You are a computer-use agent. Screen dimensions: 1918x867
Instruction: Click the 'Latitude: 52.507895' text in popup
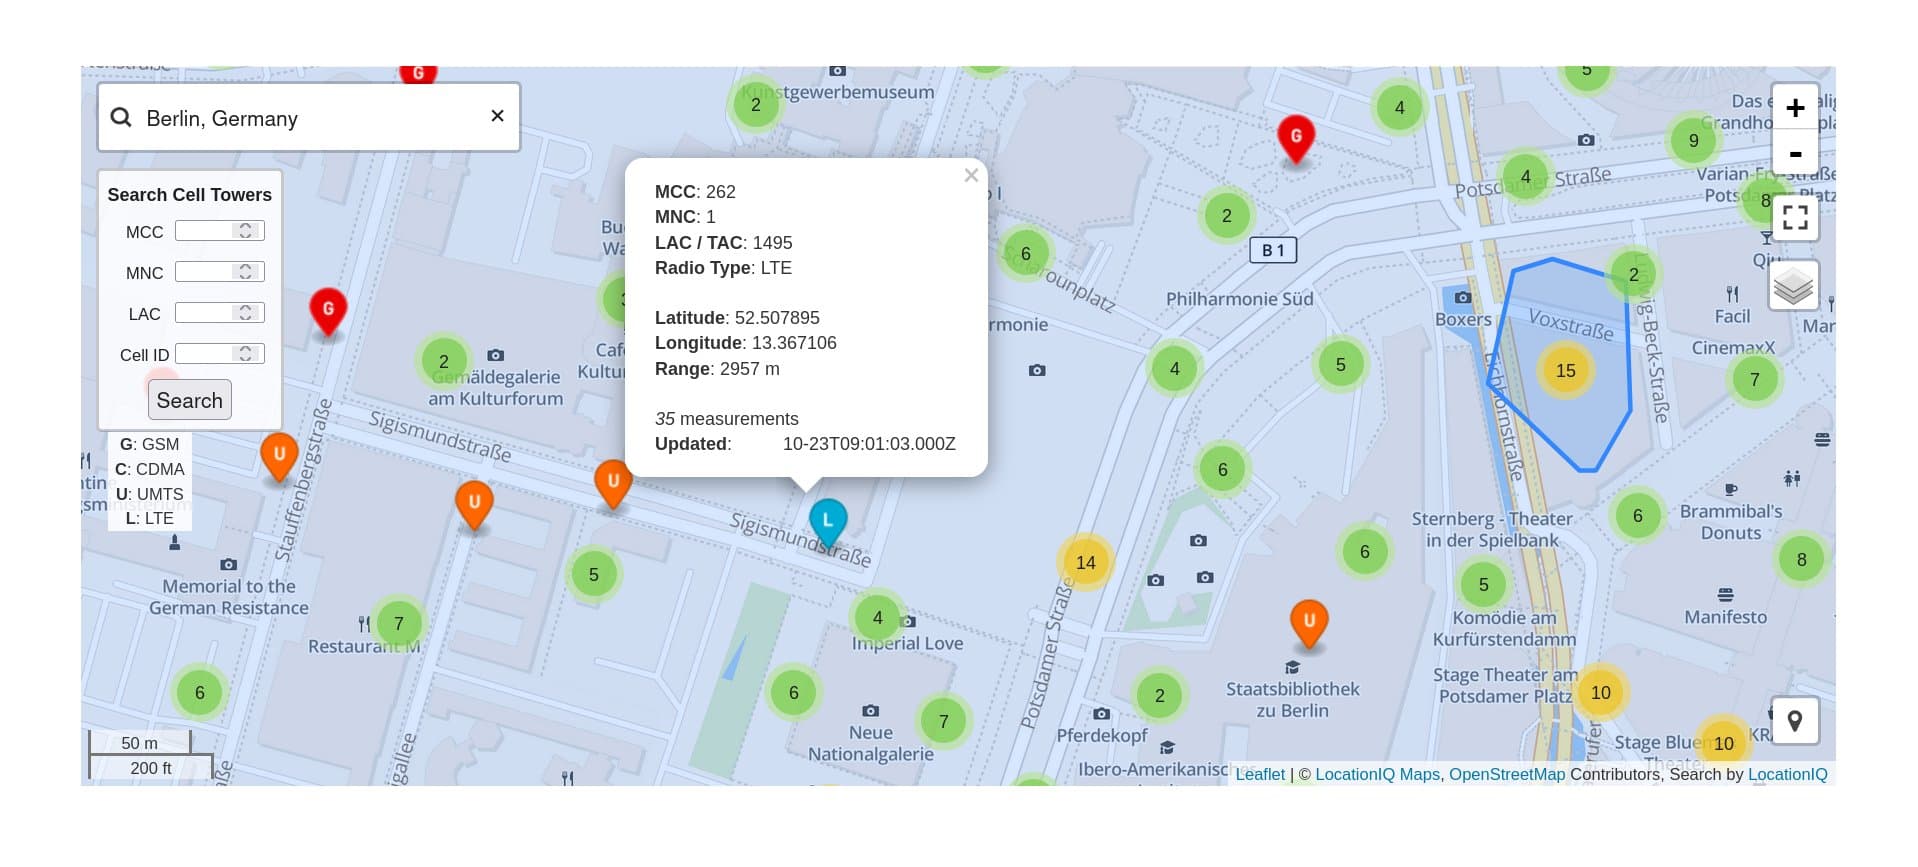click(737, 318)
